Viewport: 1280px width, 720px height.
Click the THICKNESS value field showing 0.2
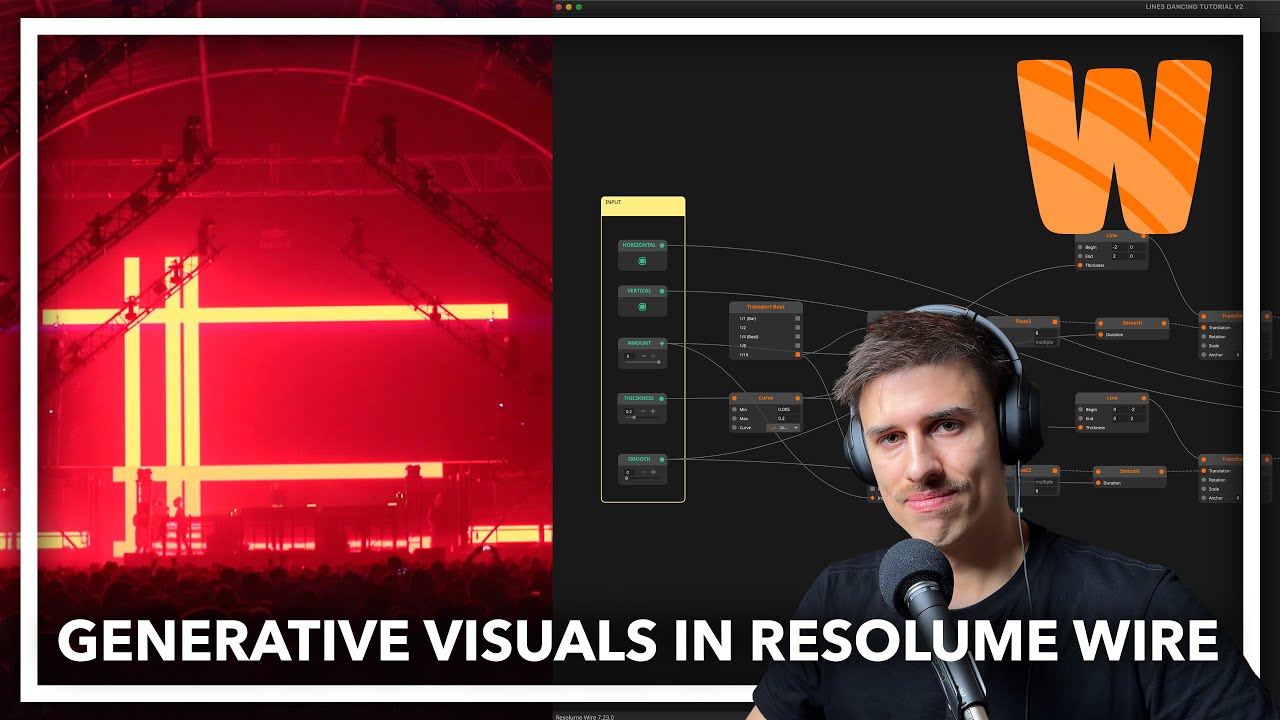[x=630, y=411]
